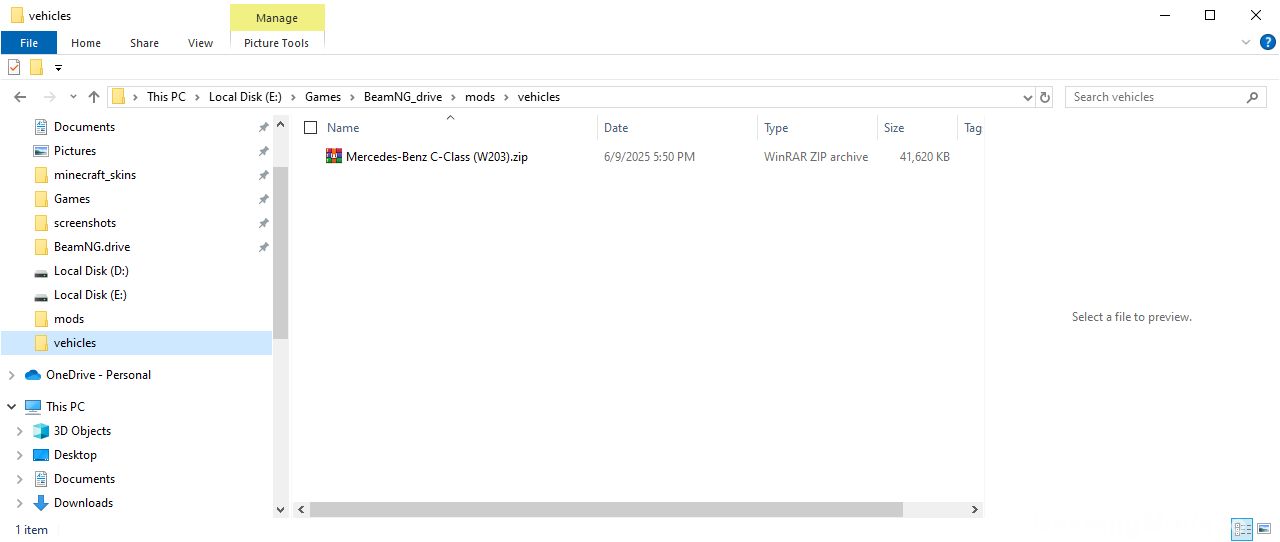Navigate to This PC breadcrumb

[x=166, y=97]
